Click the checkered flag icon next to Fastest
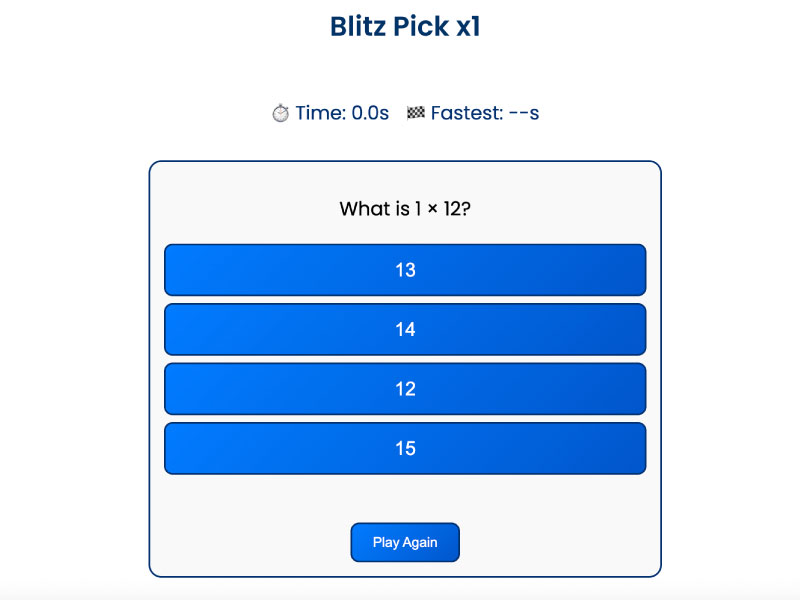 417,113
